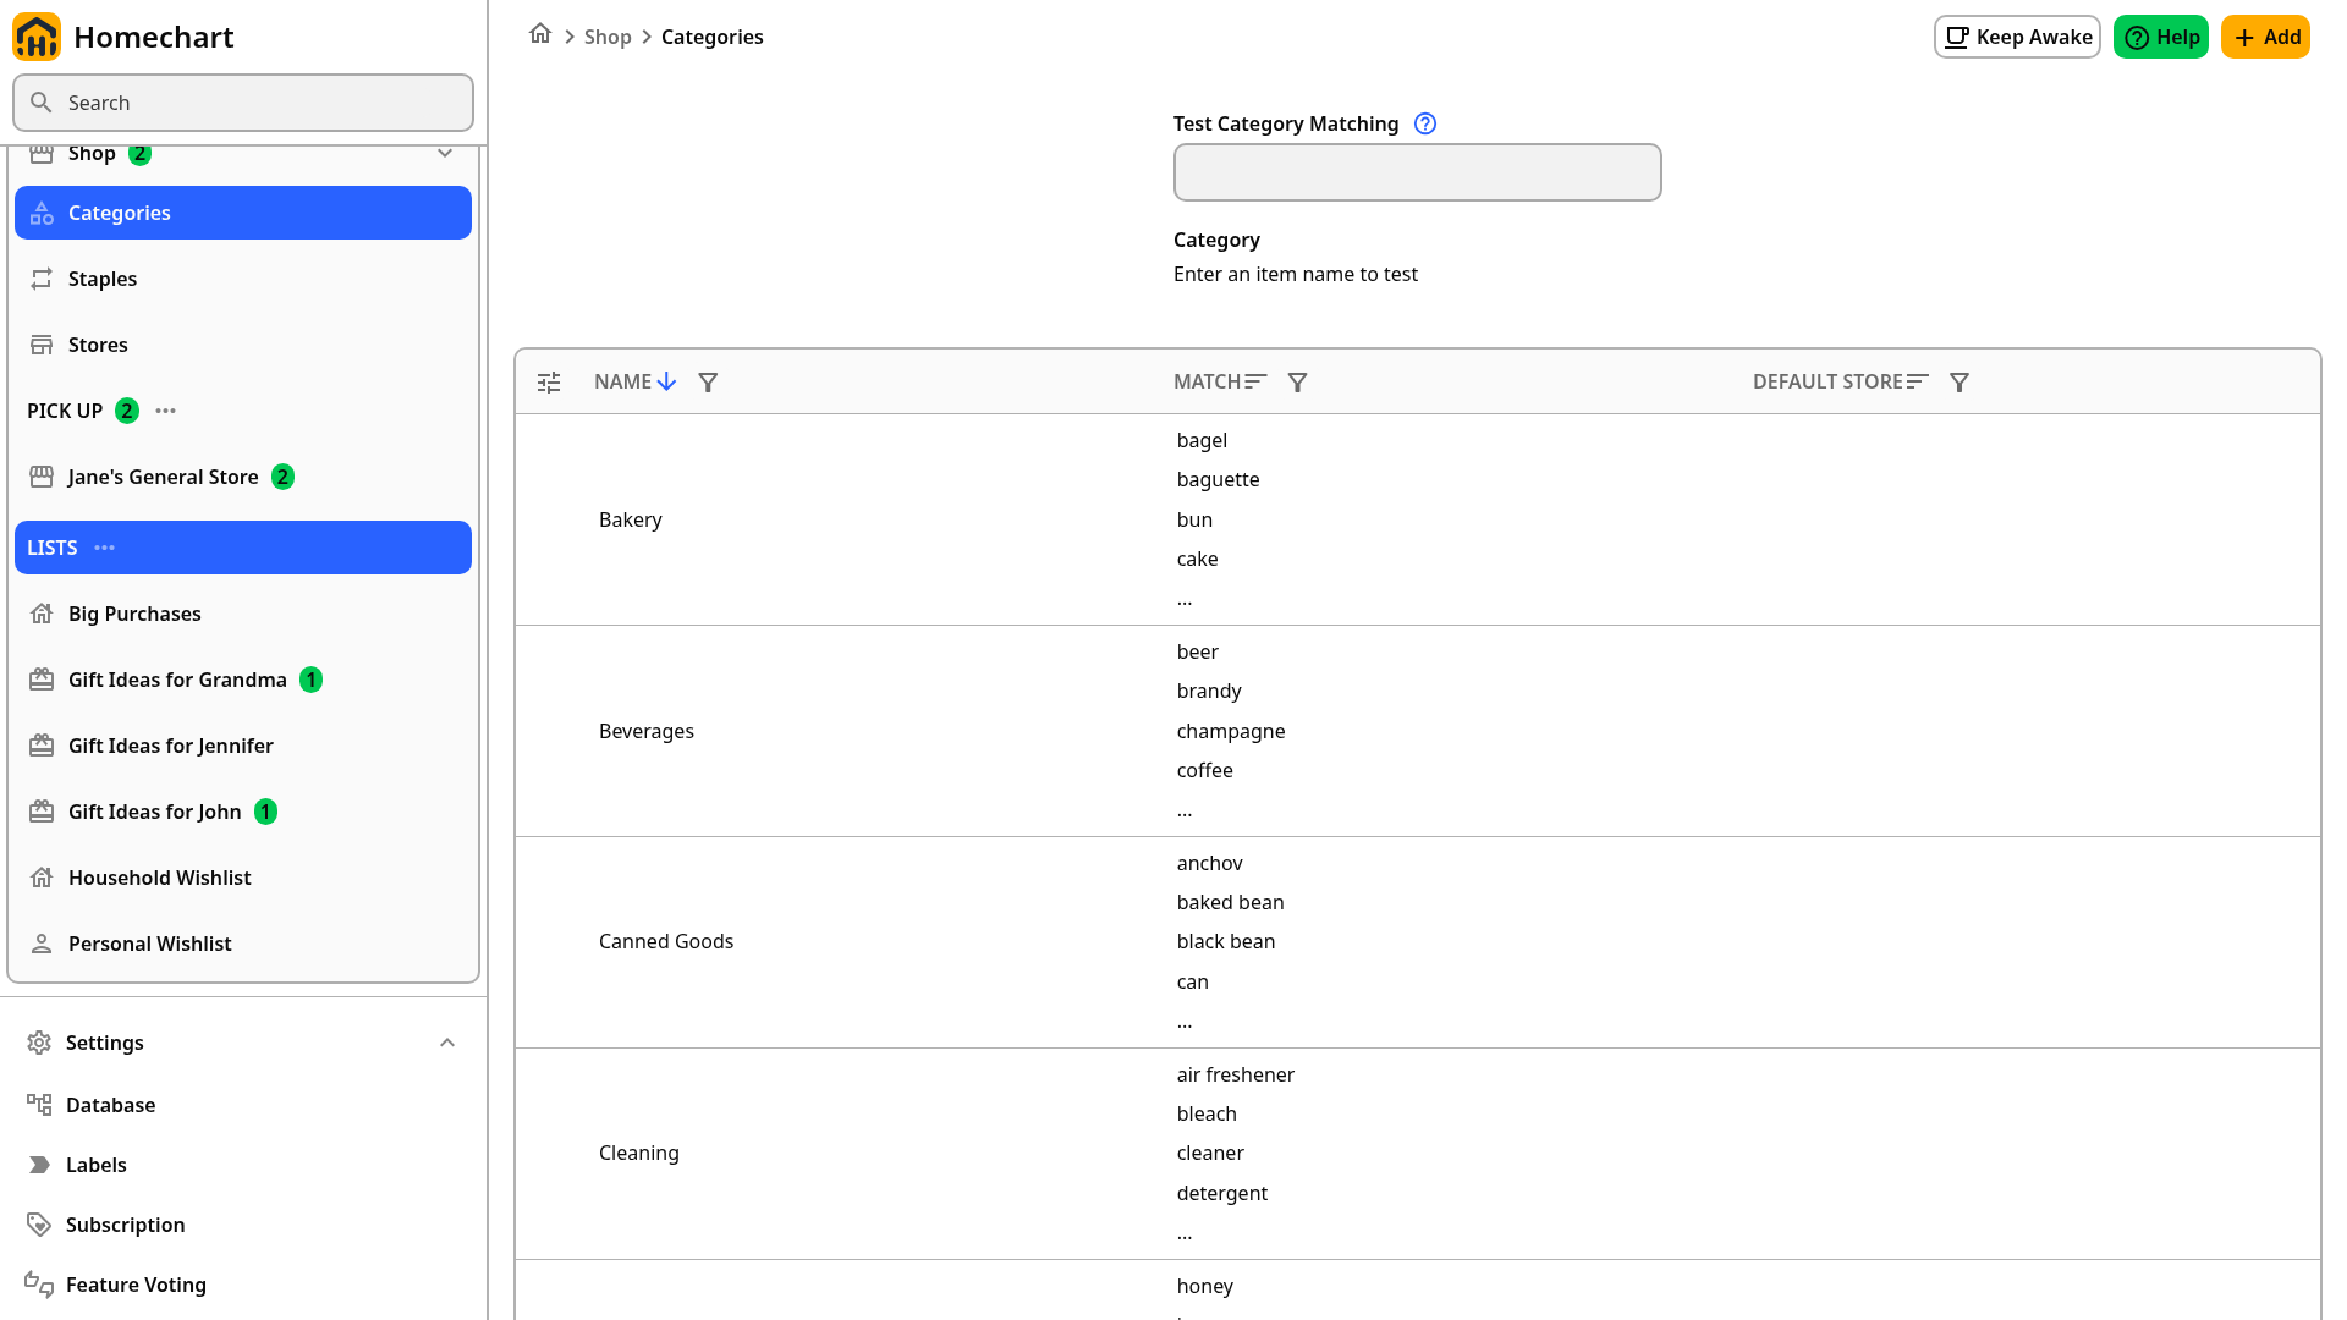
Task: Click the 'baguette' match entry
Action: tap(1218, 480)
